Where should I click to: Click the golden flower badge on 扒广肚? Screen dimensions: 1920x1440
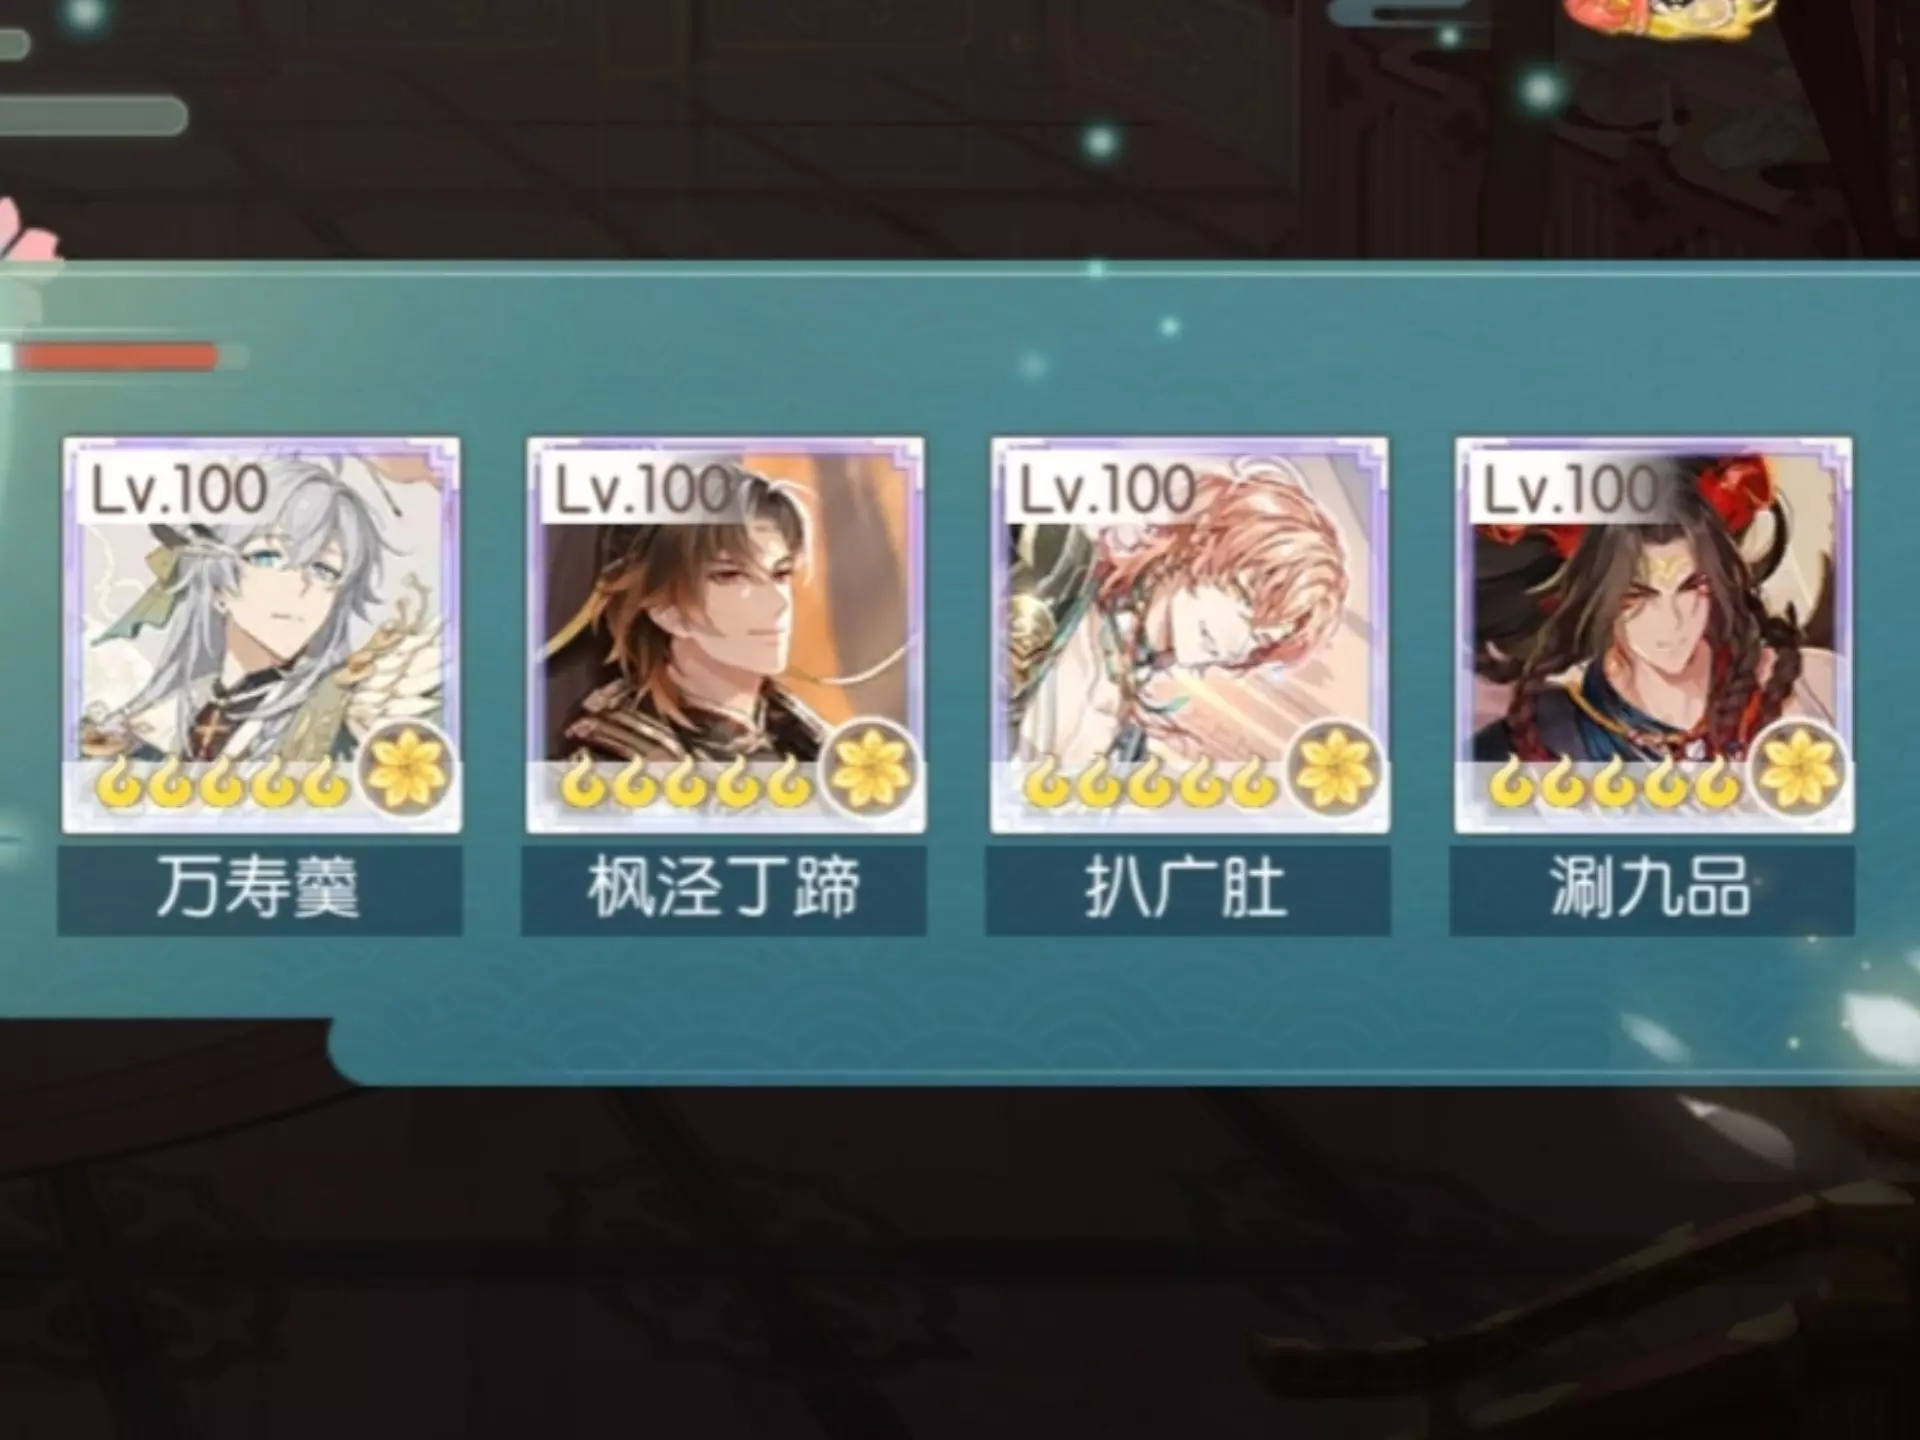(x=1334, y=771)
